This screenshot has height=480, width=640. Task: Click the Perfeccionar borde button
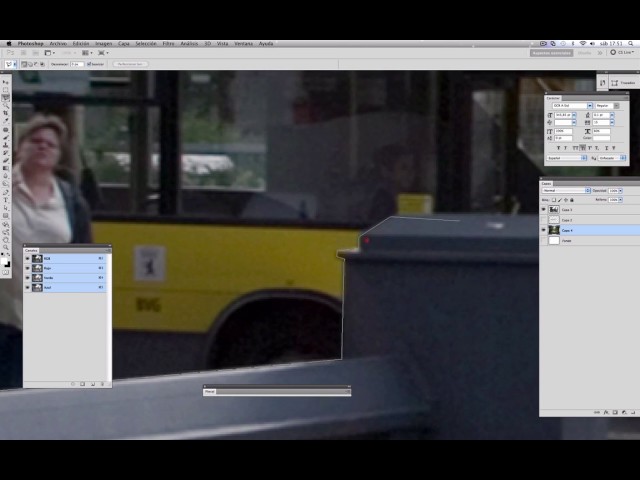pyautogui.click(x=130, y=64)
